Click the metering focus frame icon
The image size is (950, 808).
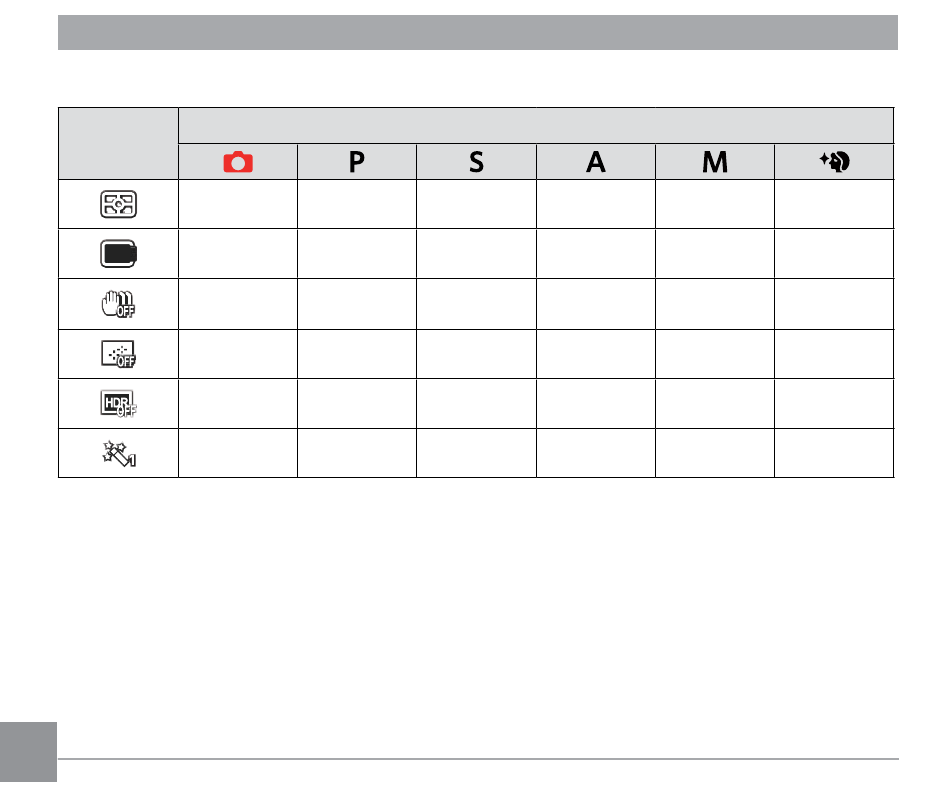pyautogui.click(x=118, y=204)
